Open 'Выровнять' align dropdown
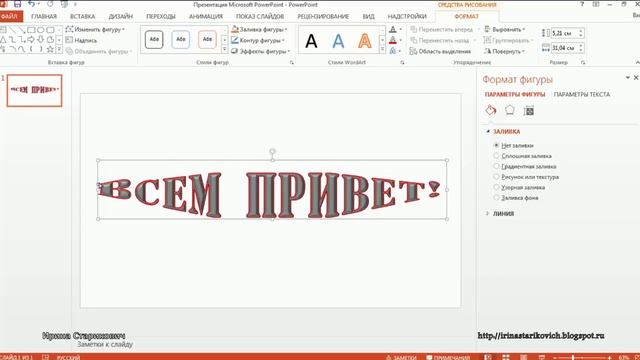 point(504,29)
